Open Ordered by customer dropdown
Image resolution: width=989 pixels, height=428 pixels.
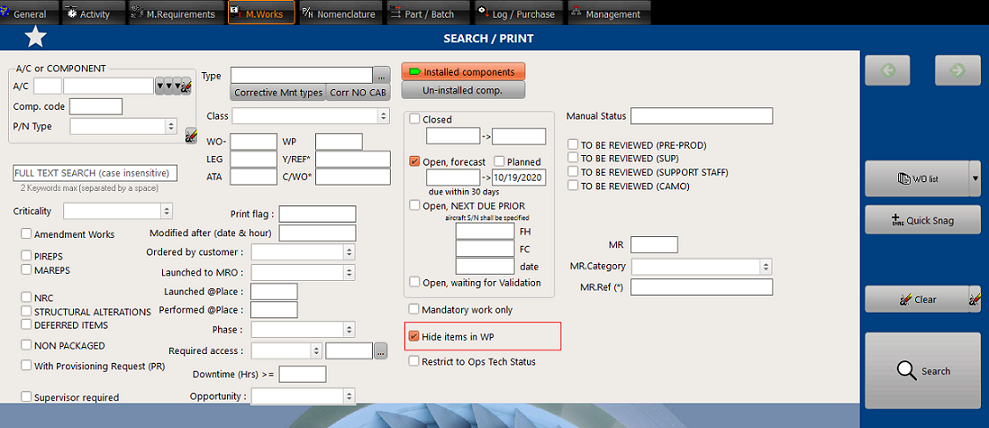coord(303,252)
